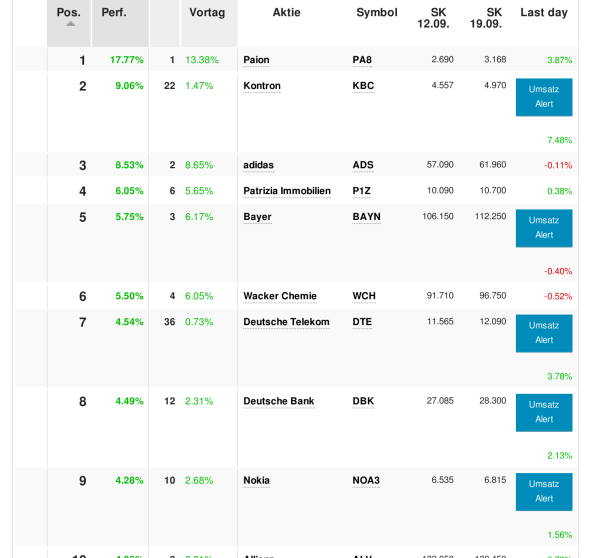The height and width of the screenshot is (558, 600).
Task: Sort by Last day column header
Action: 544,12
